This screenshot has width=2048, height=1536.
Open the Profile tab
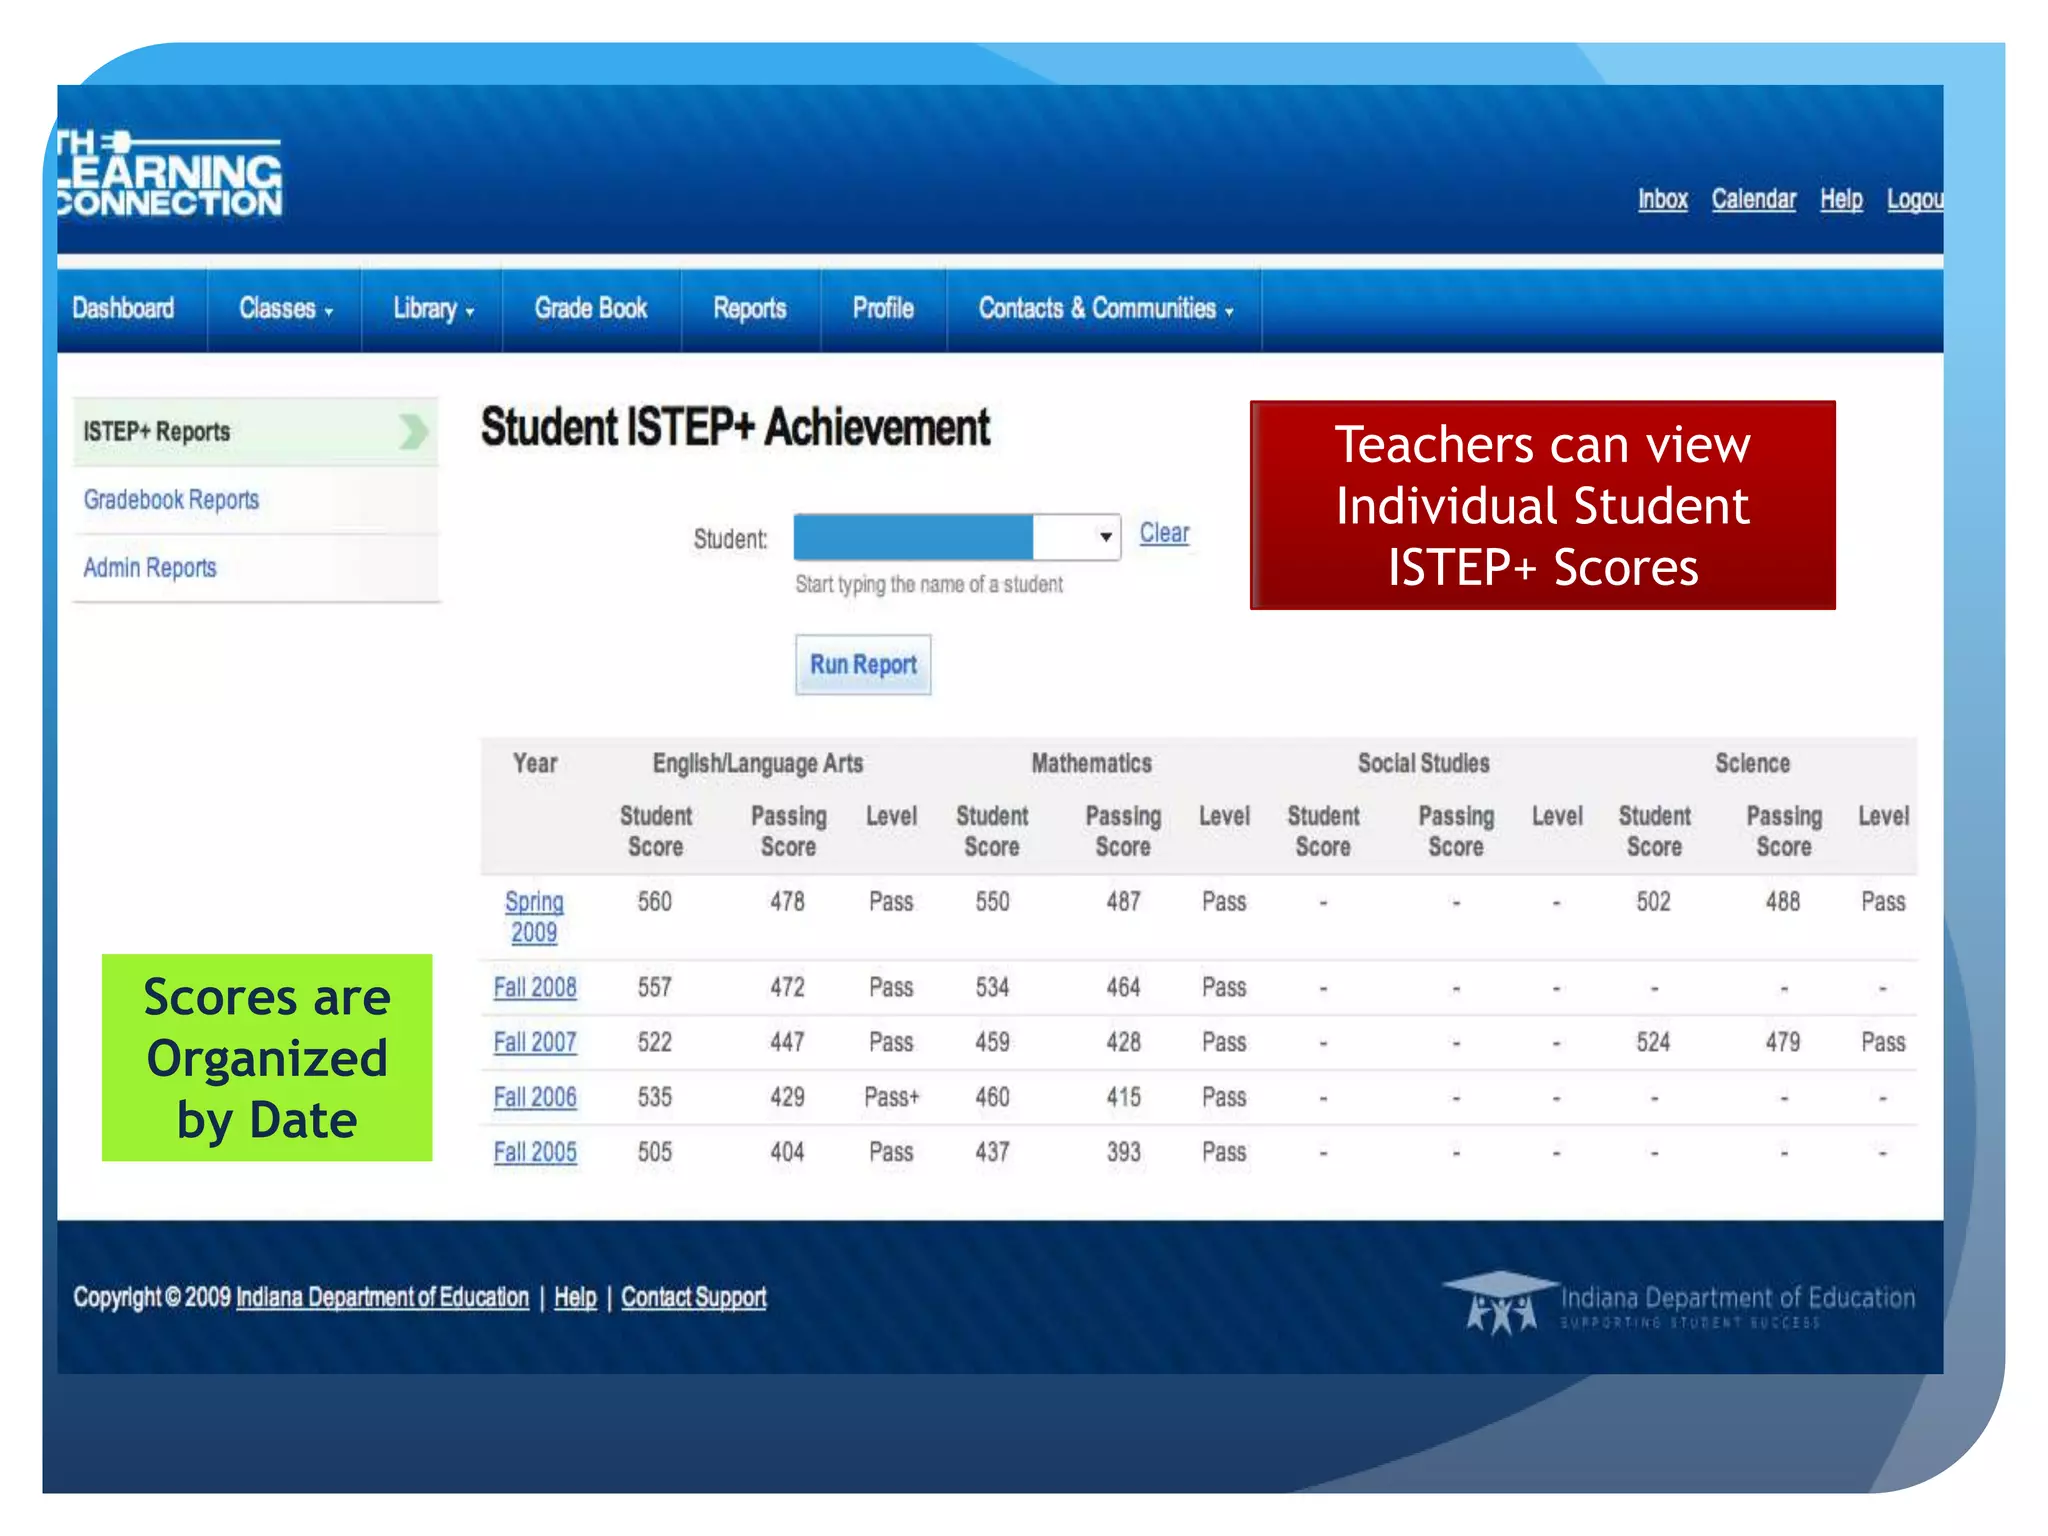(x=883, y=309)
